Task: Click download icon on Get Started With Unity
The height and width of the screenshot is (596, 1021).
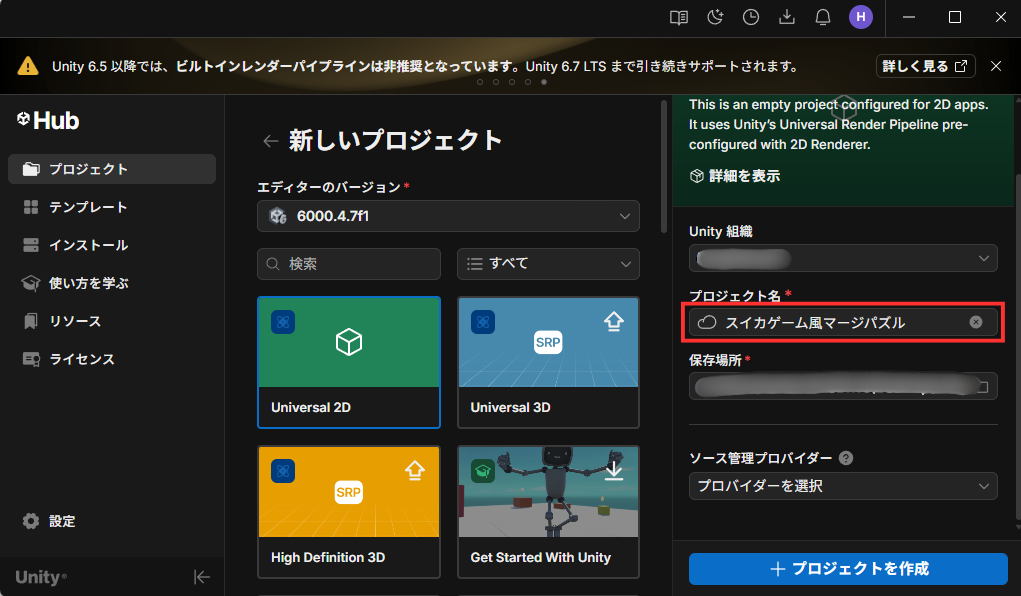Action: (614, 470)
